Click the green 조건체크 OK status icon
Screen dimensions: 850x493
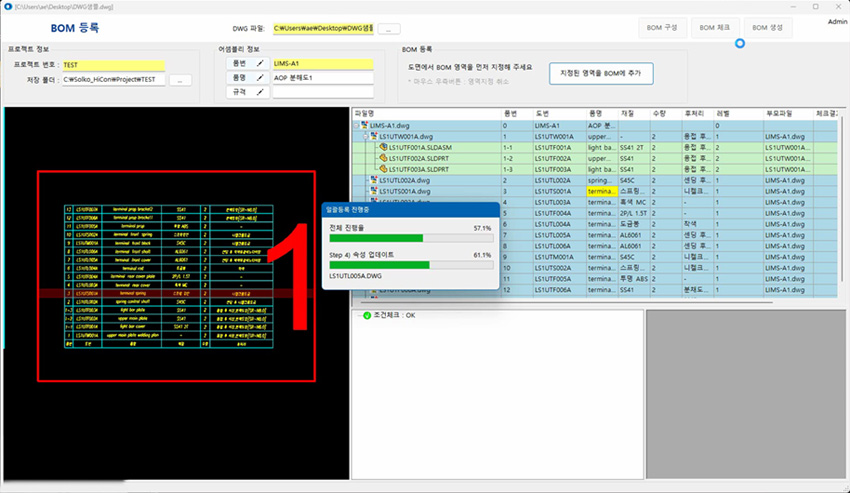click(367, 316)
